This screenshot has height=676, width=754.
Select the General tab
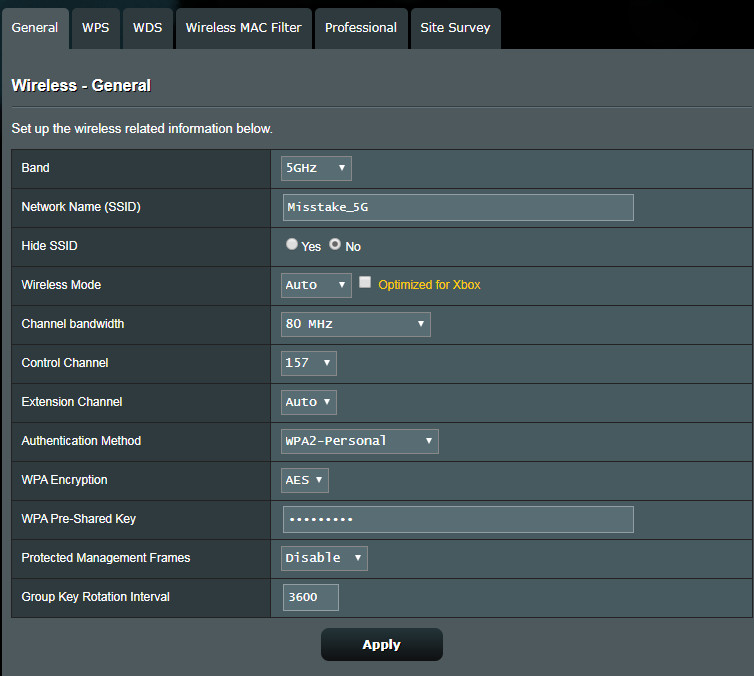(35, 28)
